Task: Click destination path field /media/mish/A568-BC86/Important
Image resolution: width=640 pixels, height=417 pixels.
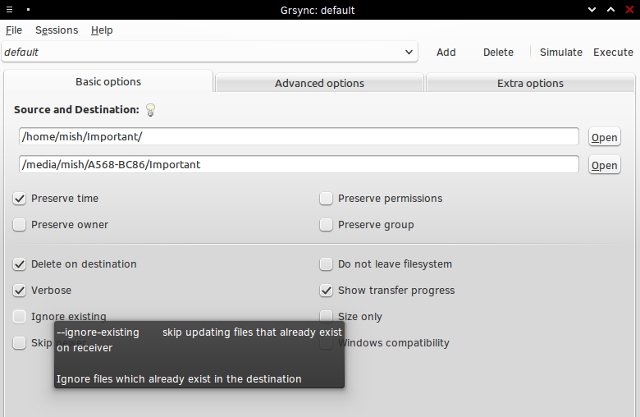Action: [299, 164]
